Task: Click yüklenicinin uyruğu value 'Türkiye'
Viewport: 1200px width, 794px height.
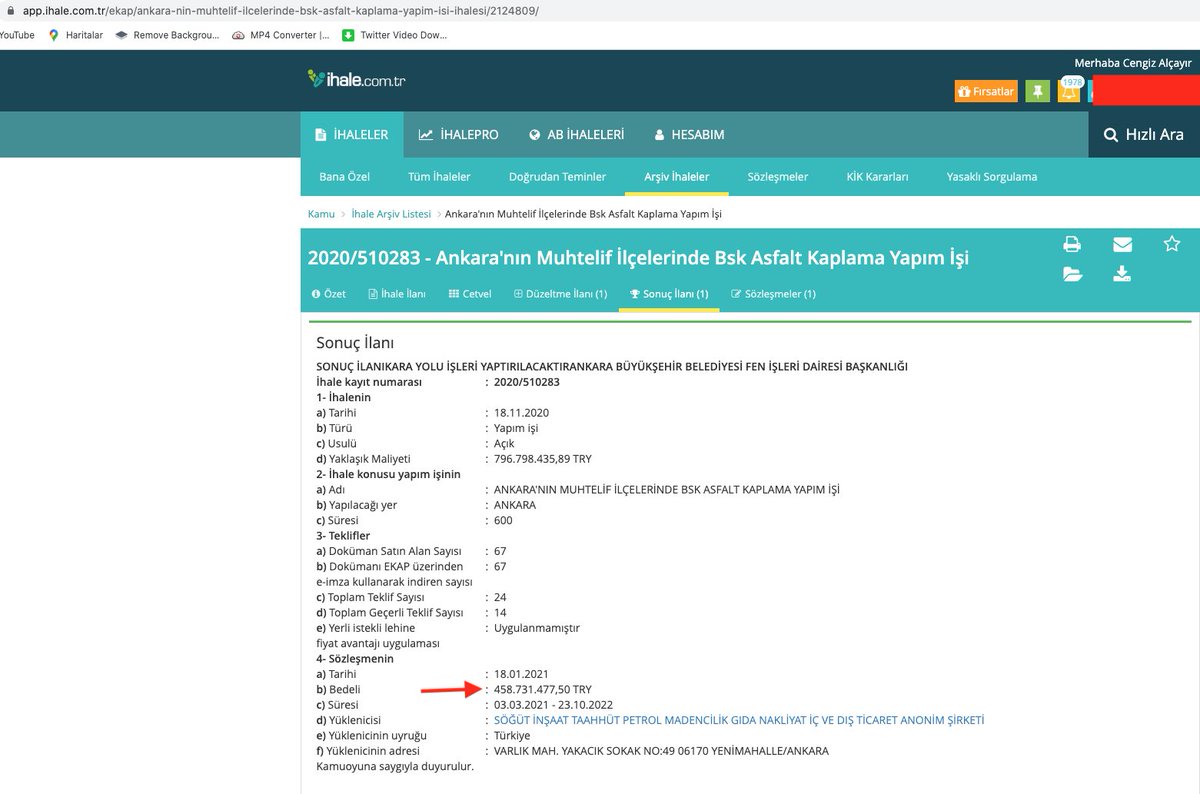Action: [512, 735]
